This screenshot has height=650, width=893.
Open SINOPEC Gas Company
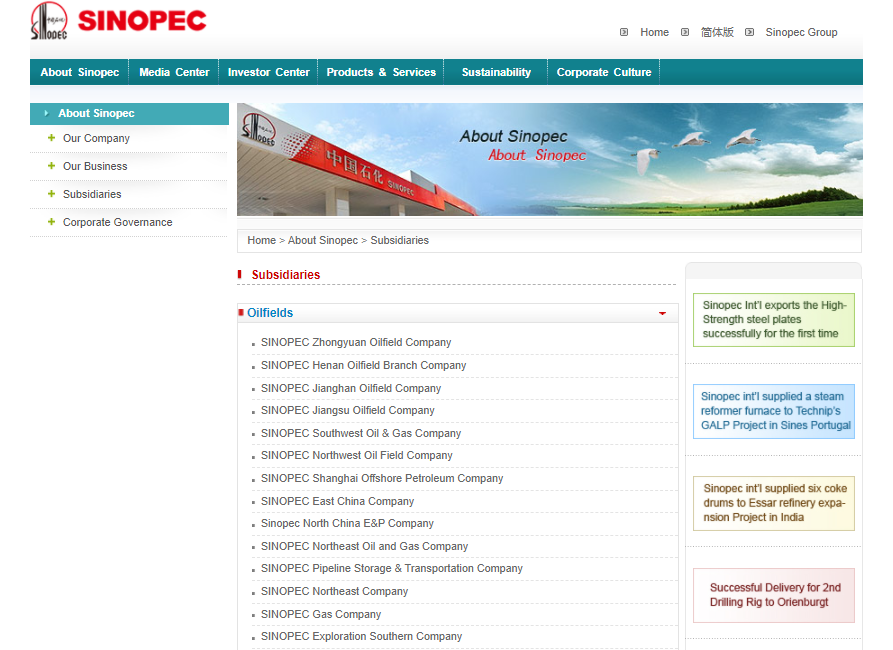click(321, 614)
